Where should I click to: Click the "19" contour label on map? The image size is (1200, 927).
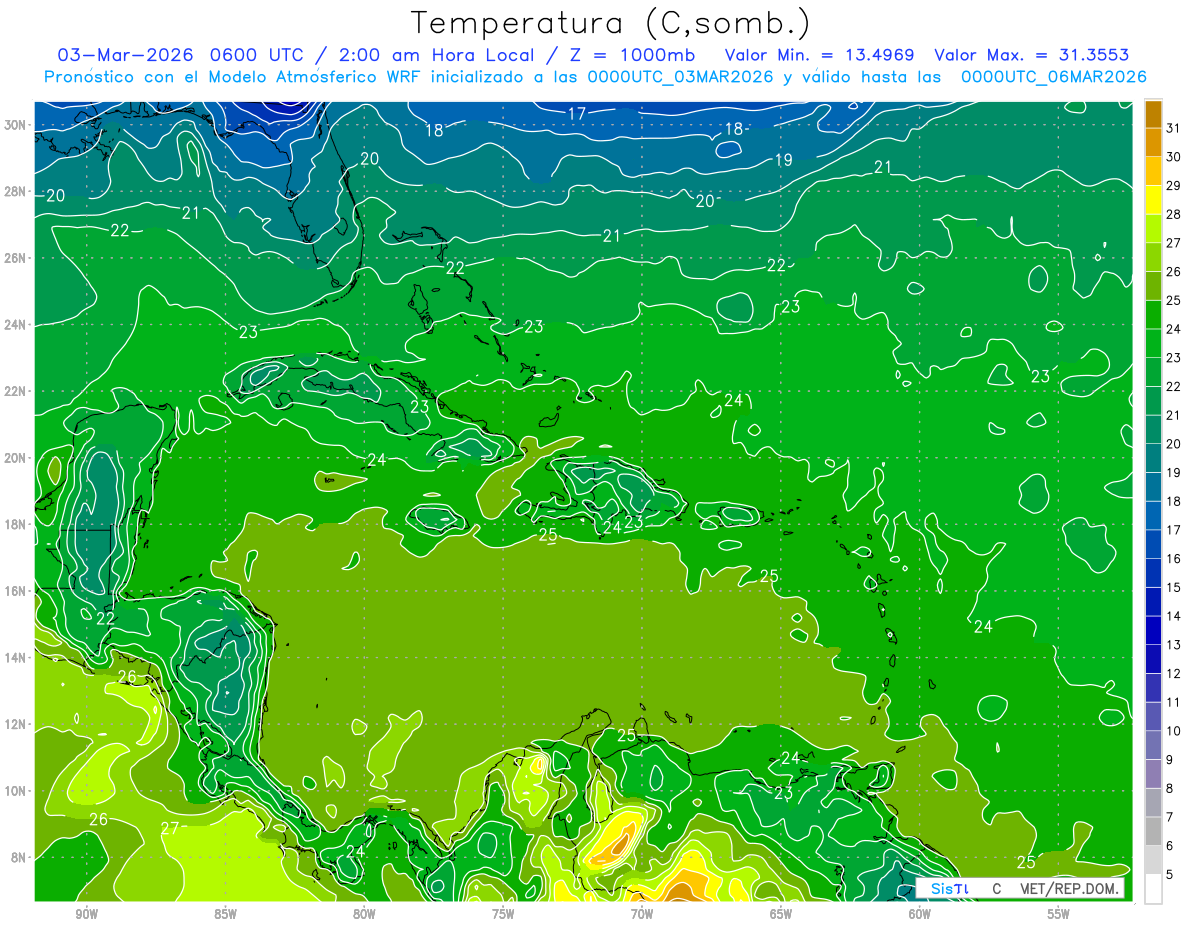(x=784, y=160)
